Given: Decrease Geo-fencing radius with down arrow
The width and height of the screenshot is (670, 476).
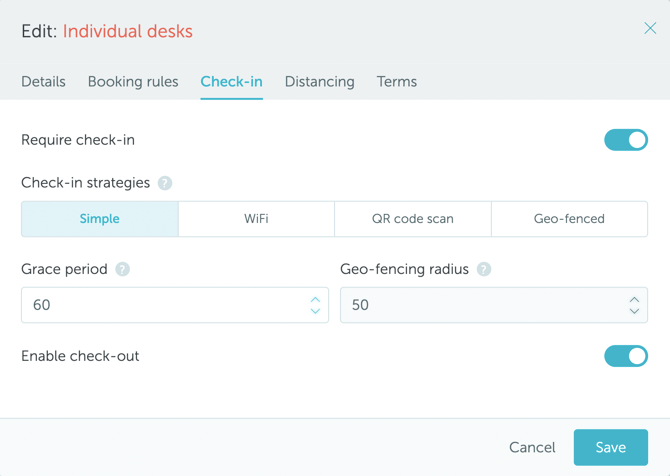Looking at the screenshot, I should click(634, 311).
